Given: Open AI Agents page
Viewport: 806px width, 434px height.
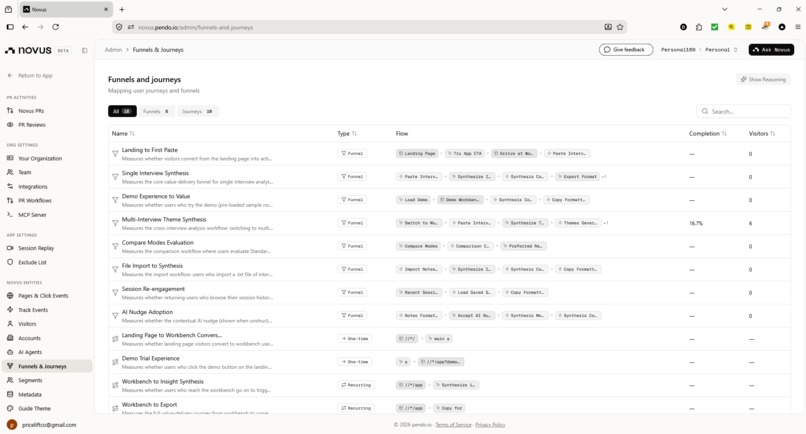Looking at the screenshot, I should point(30,352).
